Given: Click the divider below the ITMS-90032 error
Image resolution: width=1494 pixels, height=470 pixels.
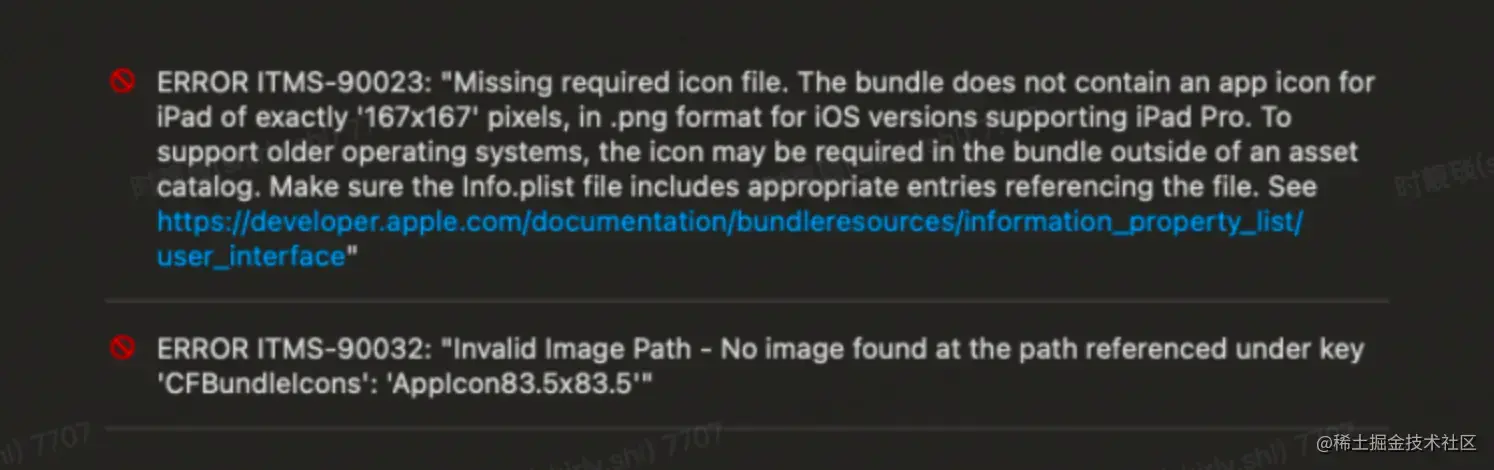Looking at the screenshot, I should (x=747, y=427).
